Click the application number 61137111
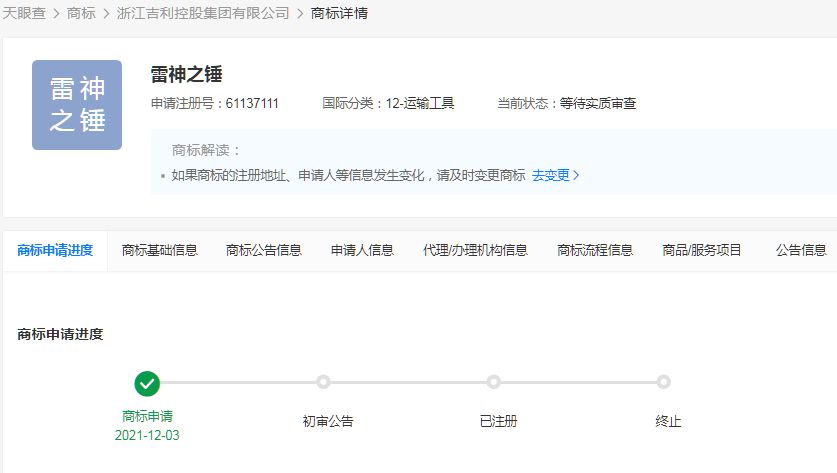Viewport: 837px width, 473px height. 252,103
